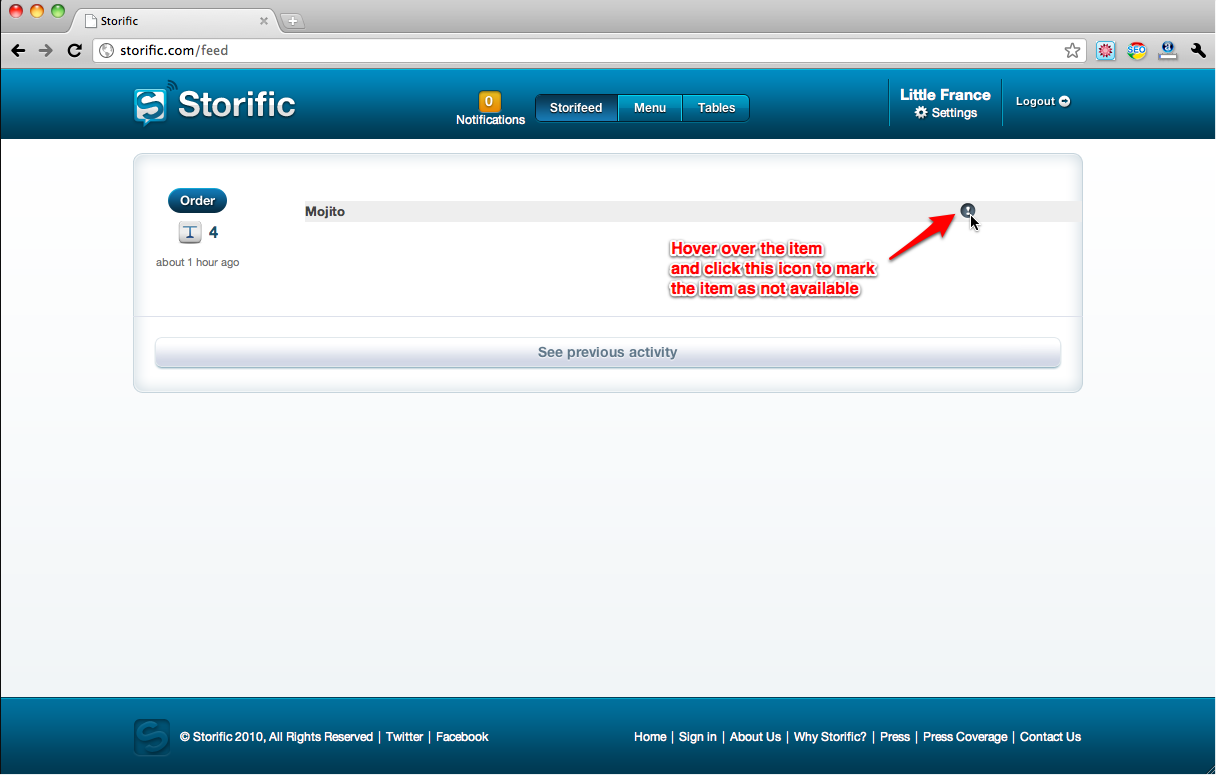Click the table icon next to number 4
The height and width of the screenshot is (775, 1216).
click(x=190, y=233)
